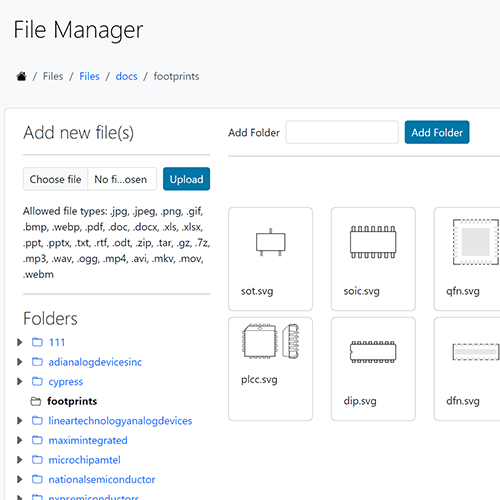This screenshot has width=500, height=500.
Task: Click the cypress folder icon
Action: pyautogui.click(x=37, y=381)
